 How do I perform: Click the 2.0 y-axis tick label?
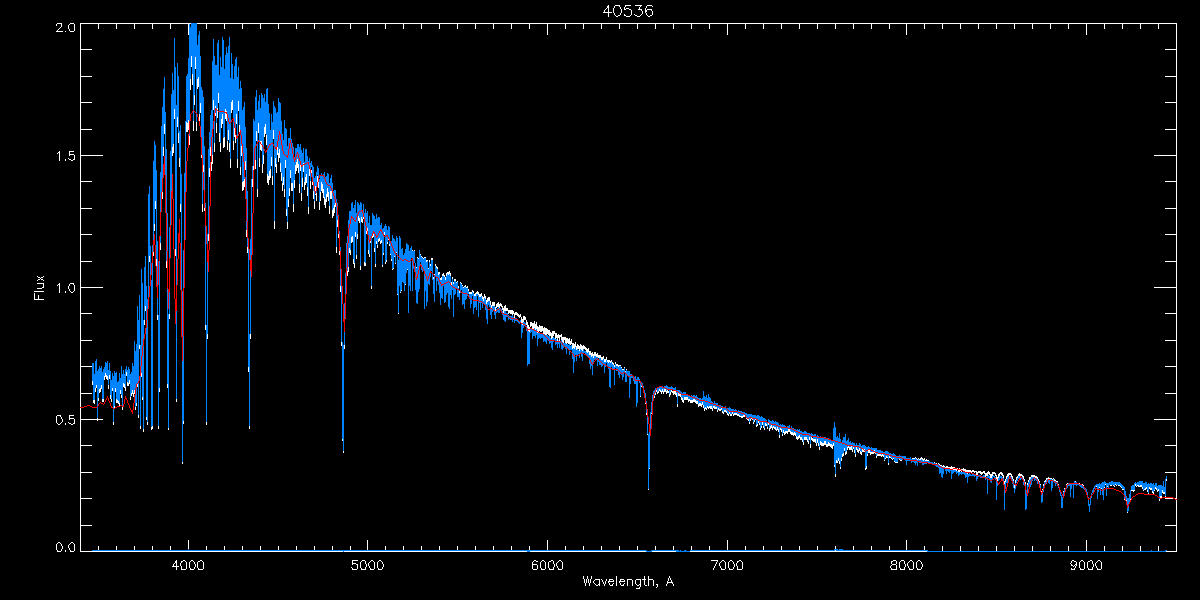point(63,27)
